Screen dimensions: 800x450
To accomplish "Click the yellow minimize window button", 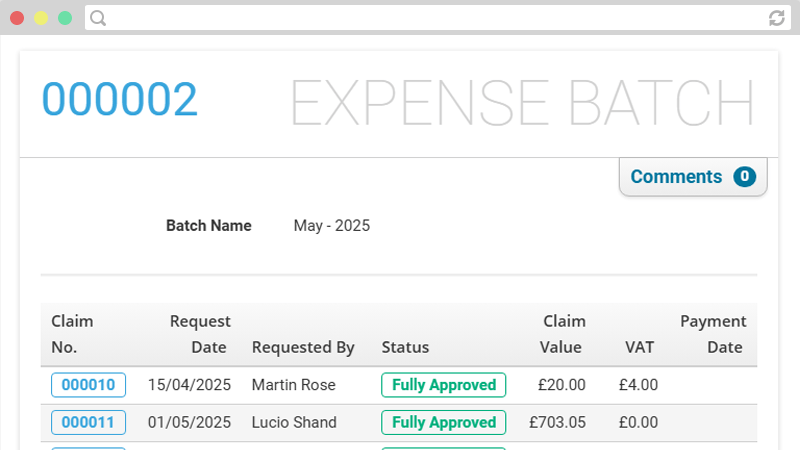I will 41,18.
